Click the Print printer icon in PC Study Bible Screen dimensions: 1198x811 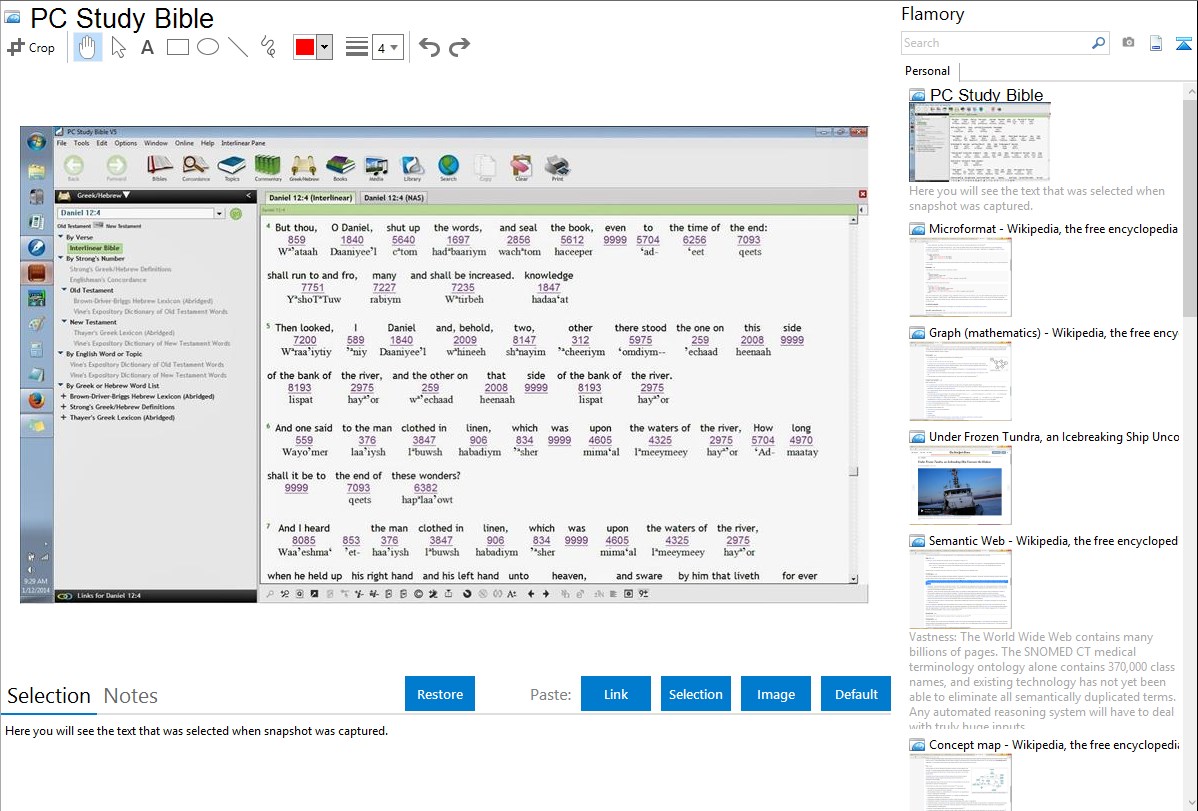pos(557,167)
